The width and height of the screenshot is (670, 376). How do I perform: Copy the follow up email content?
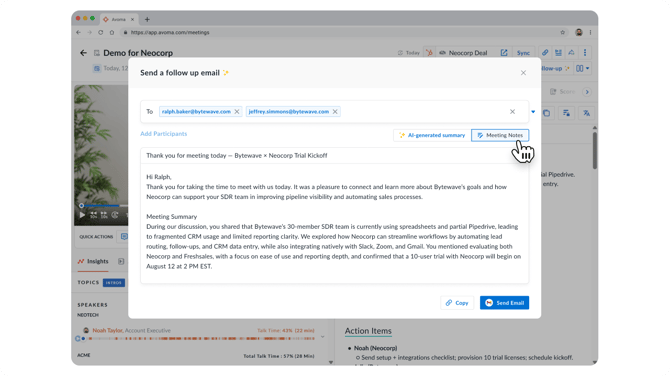point(457,303)
